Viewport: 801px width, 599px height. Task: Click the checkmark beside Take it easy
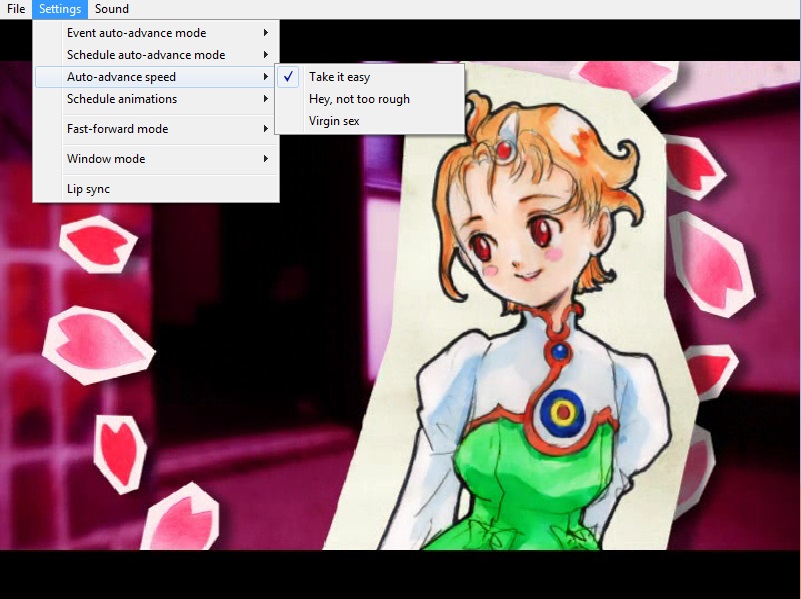[289, 77]
